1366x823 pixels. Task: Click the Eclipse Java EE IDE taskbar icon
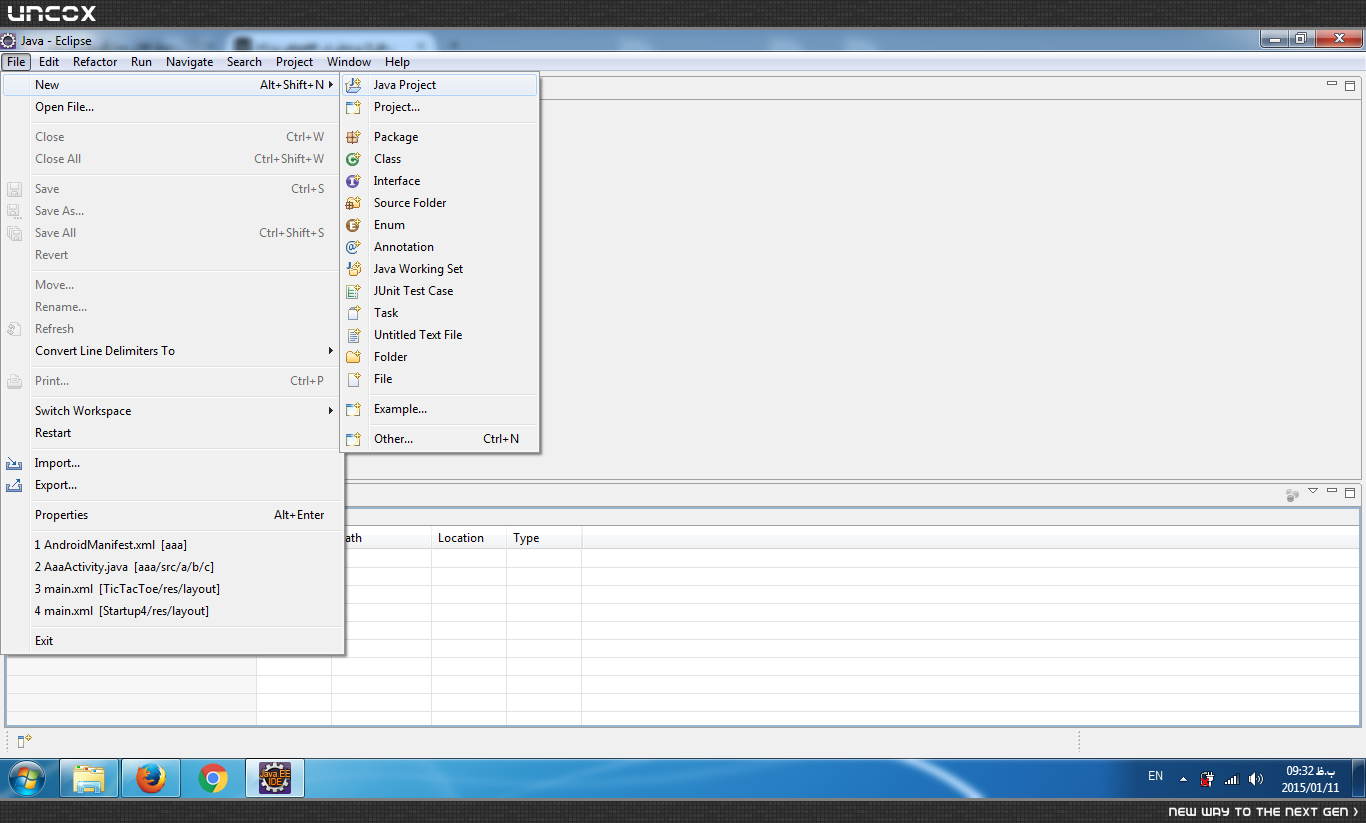pyautogui.click(x=275, y=778)
